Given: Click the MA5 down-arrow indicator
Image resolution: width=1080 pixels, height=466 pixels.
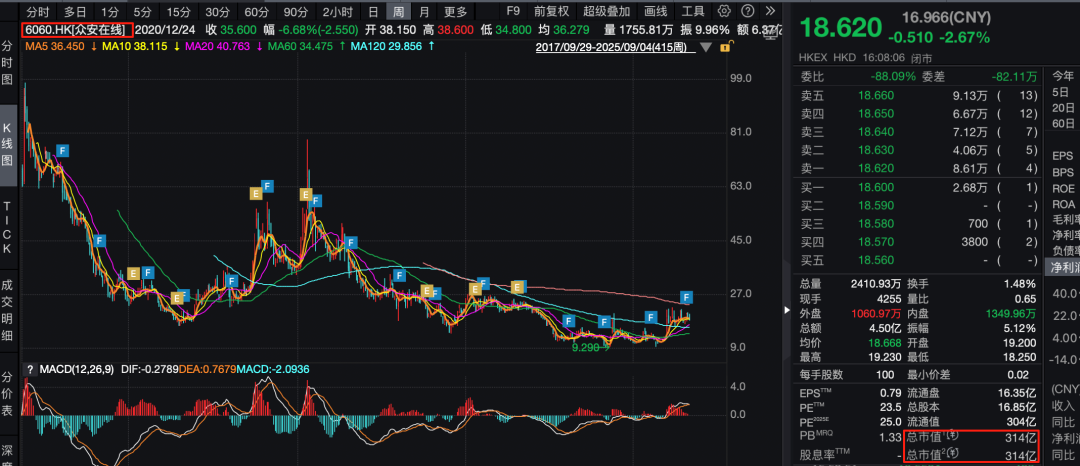Looking at the screenshot, I should point(93,46).
